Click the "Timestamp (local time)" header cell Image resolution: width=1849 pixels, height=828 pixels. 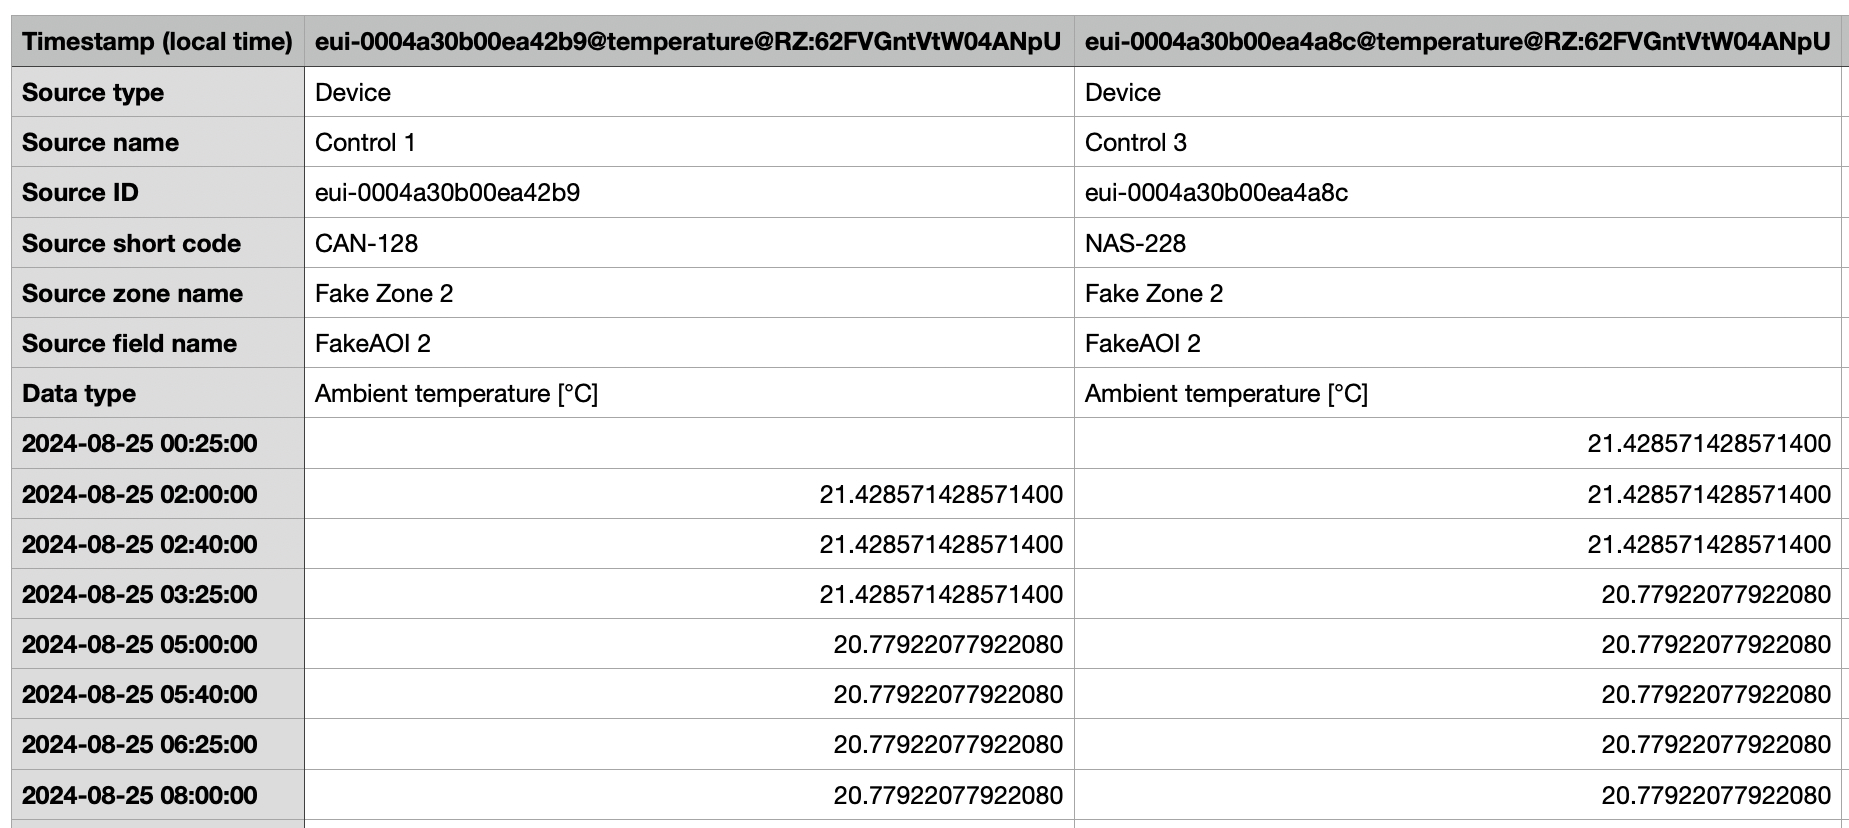(157, 41)
